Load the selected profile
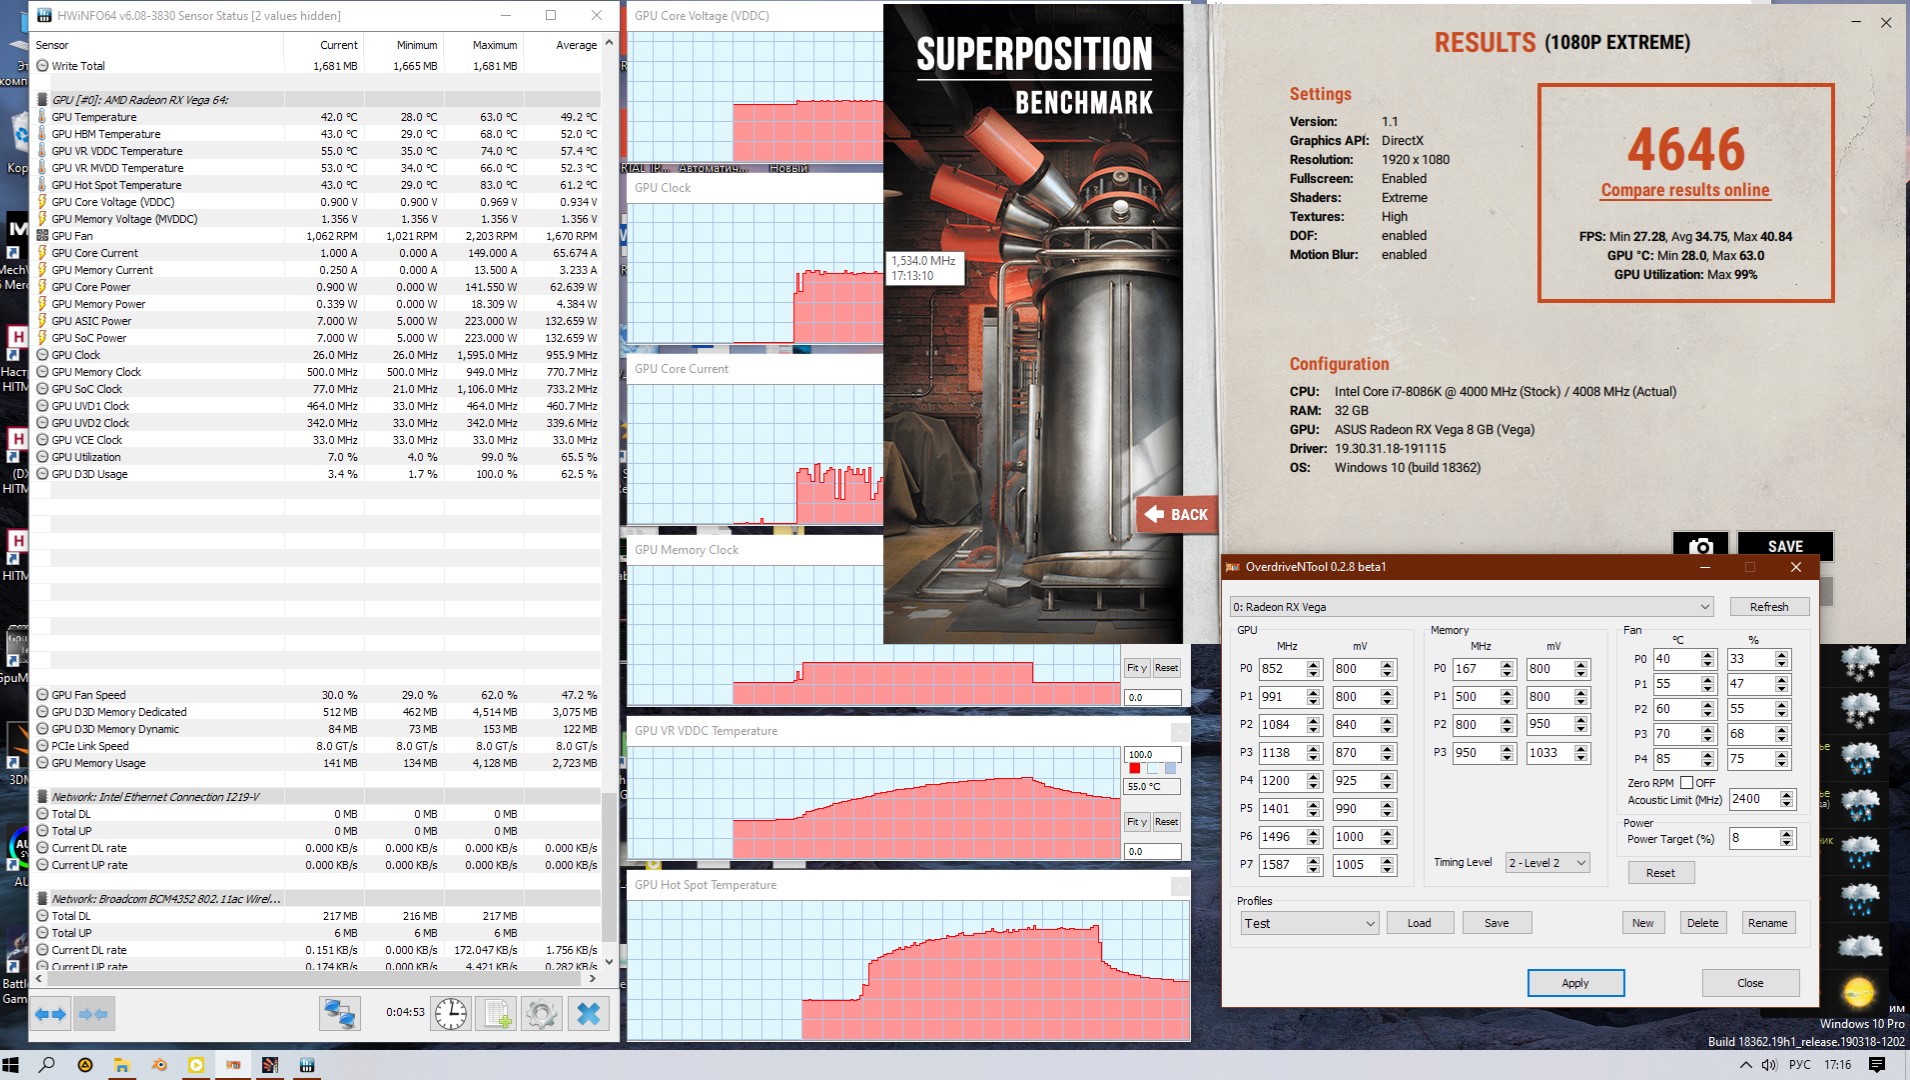Viewport: 1910px width, 1080px height. pyautogui.click(x=1419, y=923)
